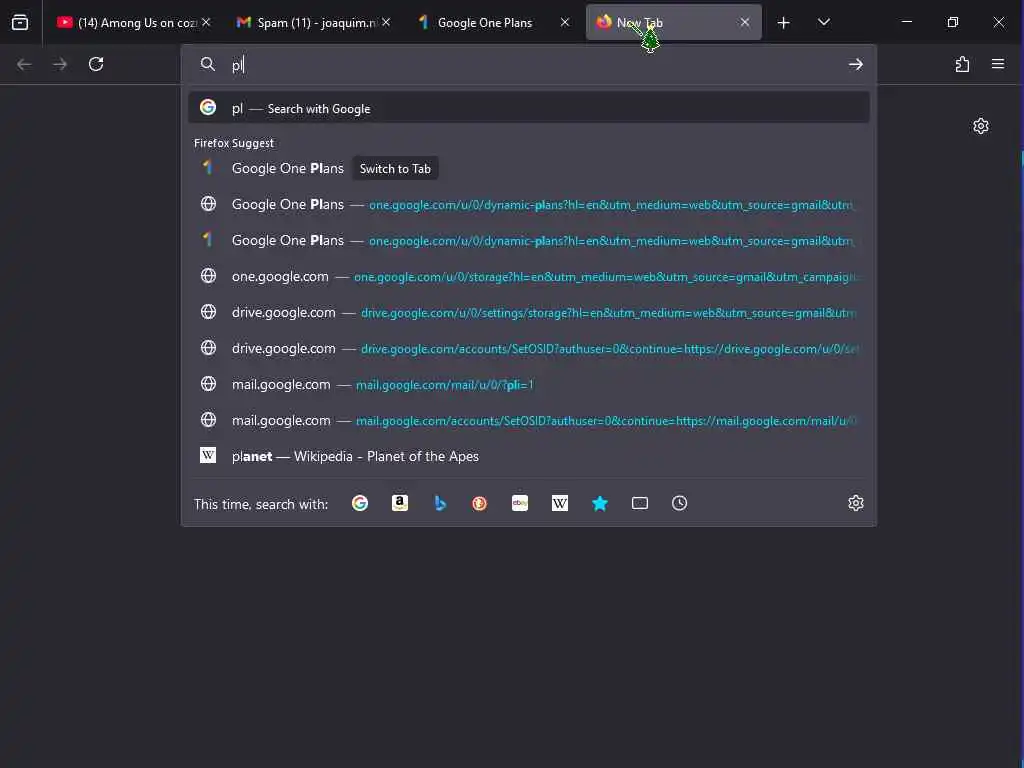1024x768 pixels.
Task: Open the Extensions puzzle icon
Action: pos(962,64)
